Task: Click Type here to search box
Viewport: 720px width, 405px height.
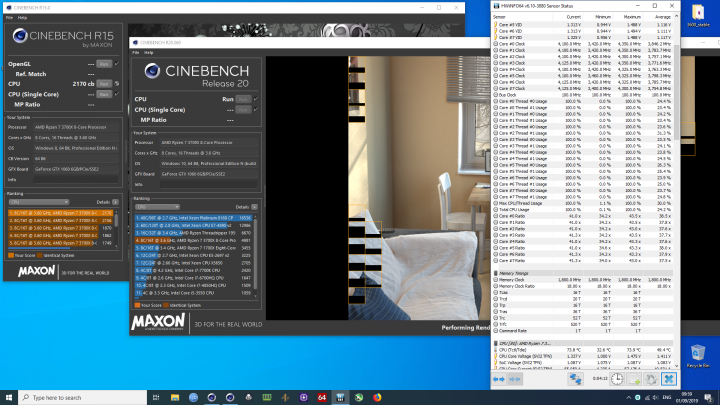Action: (x=83, y=397)
